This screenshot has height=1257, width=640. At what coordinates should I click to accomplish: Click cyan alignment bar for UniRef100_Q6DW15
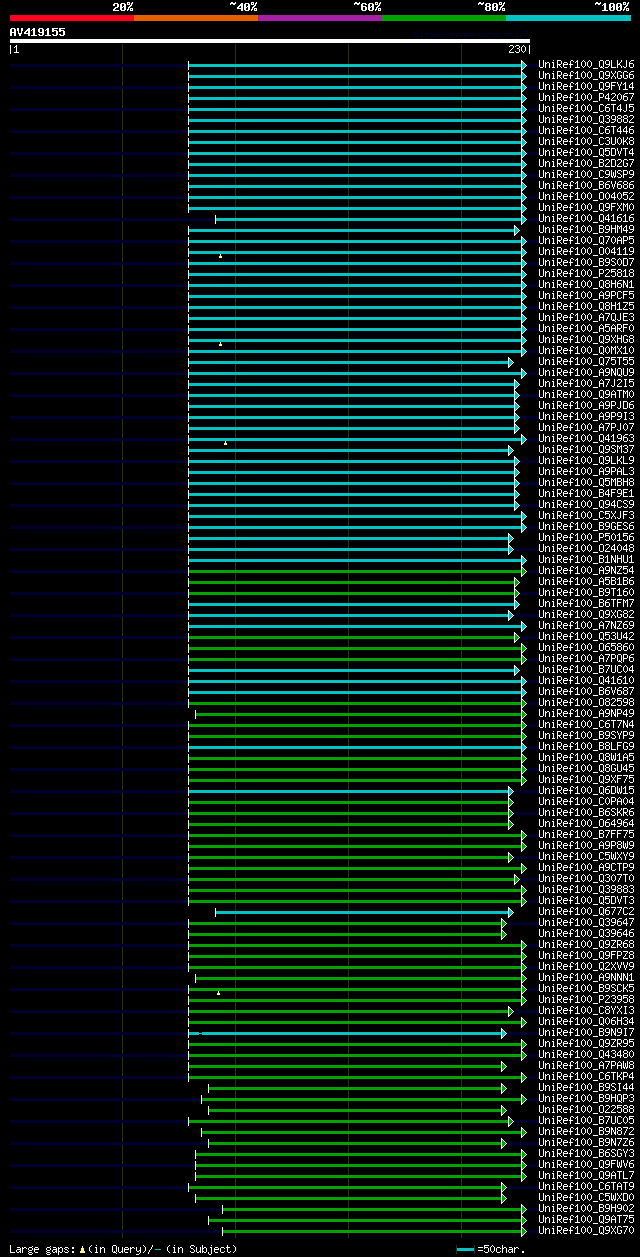point(350,791)
